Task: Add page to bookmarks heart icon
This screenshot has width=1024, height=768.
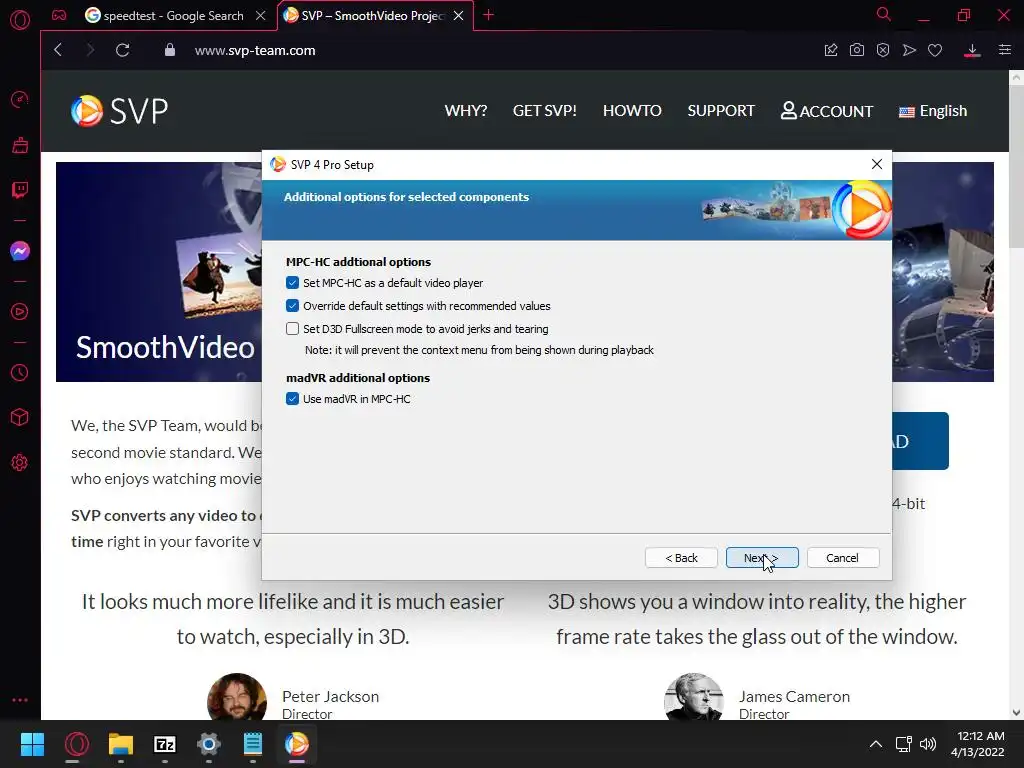Action: [935, 50]
